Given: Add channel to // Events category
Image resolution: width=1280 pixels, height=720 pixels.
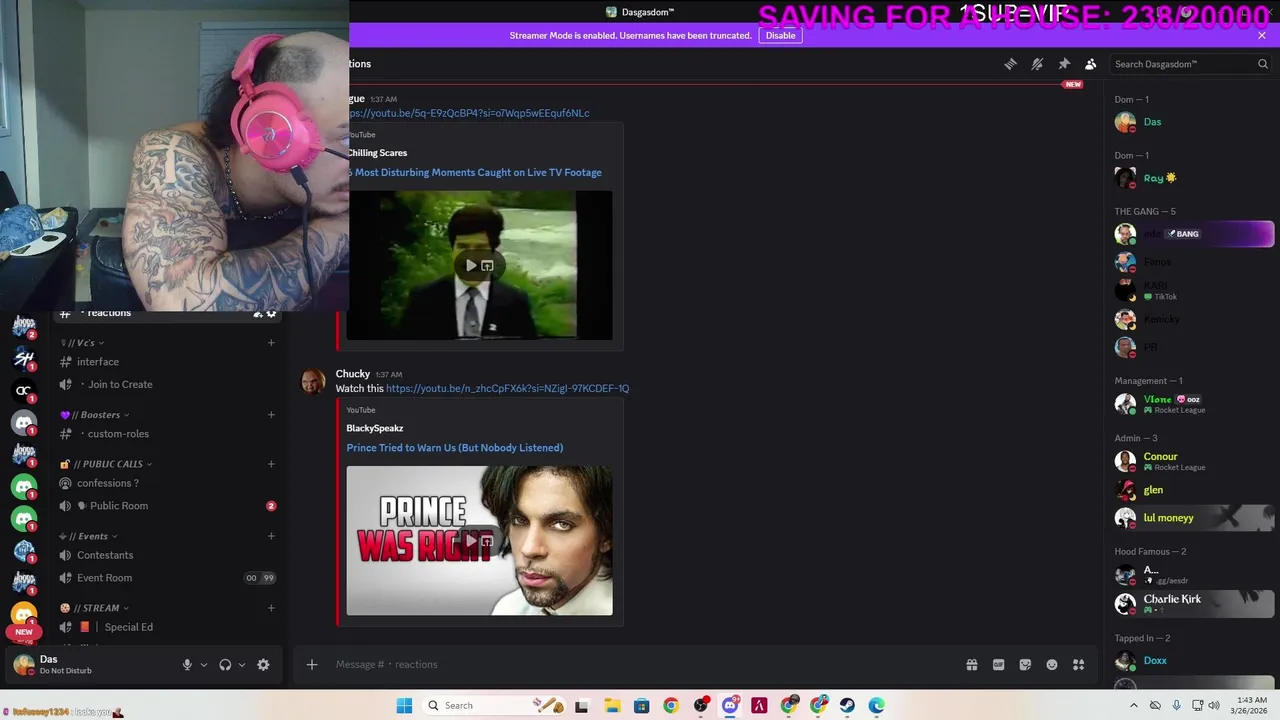Looking at the screenshot, I should 271,536.
